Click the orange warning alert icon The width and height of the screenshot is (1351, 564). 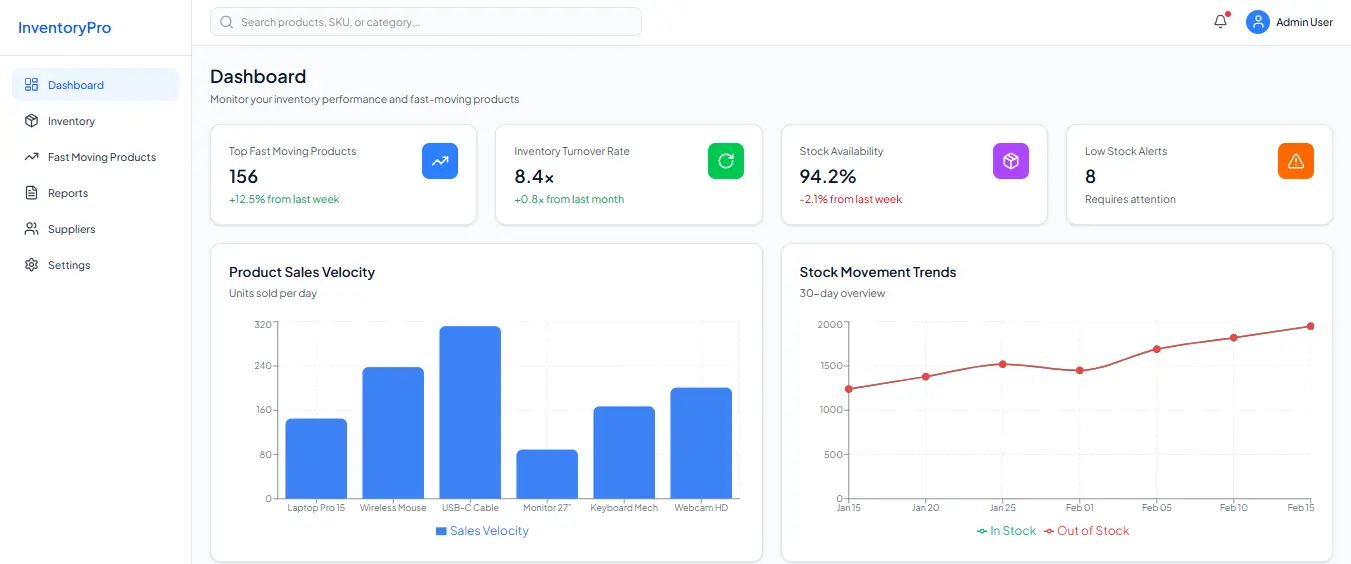(x=1295, y=161)
